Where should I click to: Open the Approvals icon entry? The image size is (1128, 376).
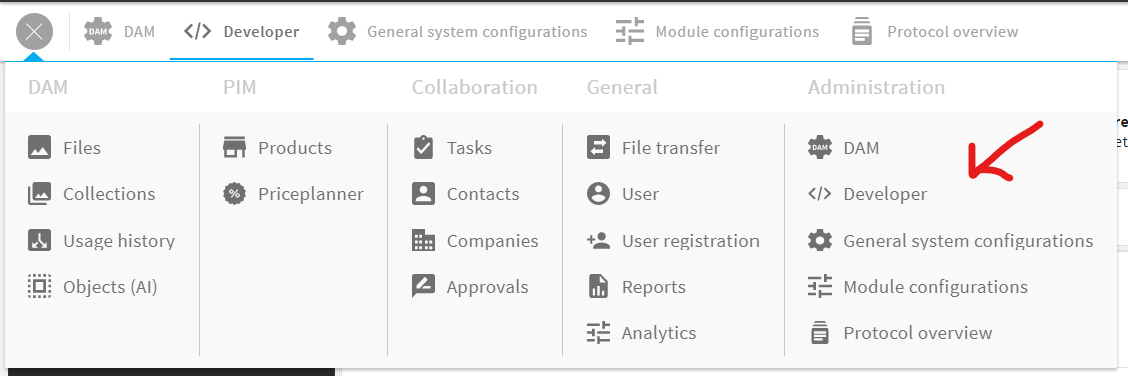point(423,287)
